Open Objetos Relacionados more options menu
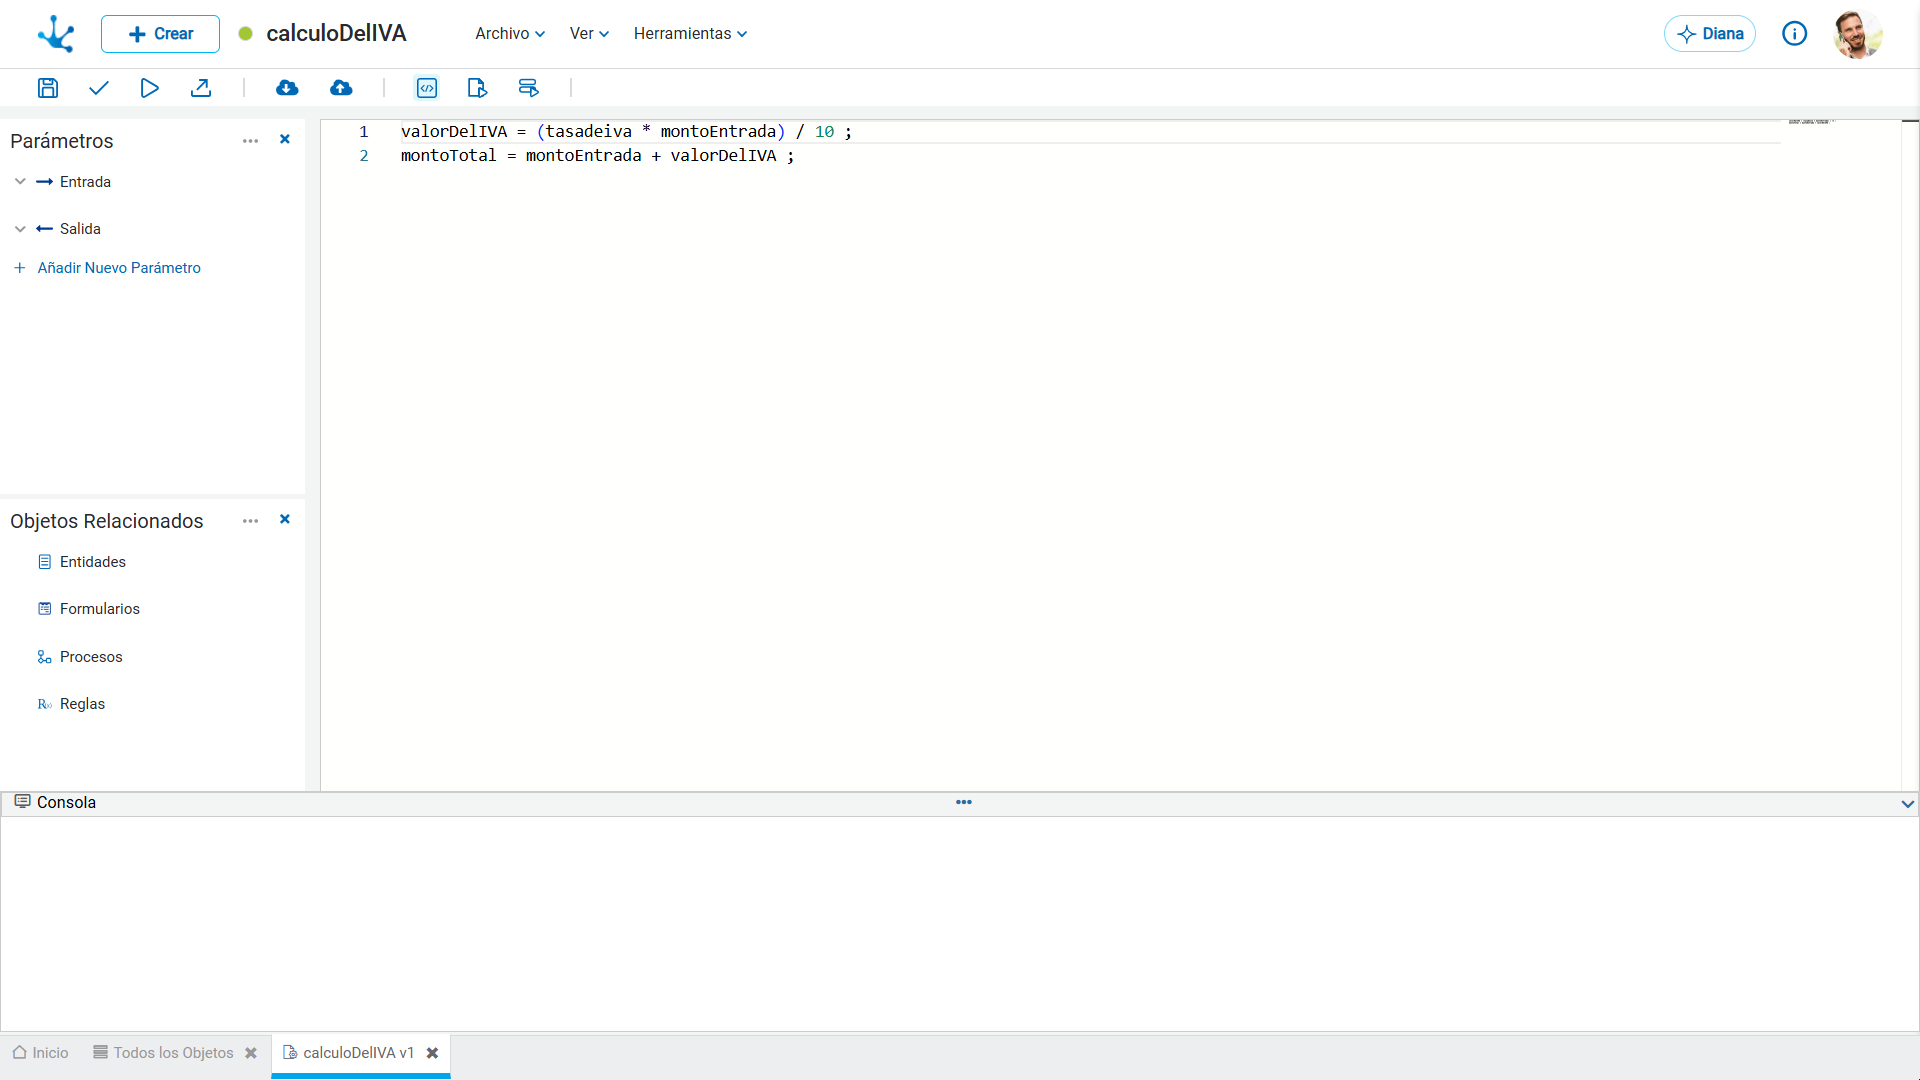The height and width of the screenshot is (1080, 1920). coord(250,521)
